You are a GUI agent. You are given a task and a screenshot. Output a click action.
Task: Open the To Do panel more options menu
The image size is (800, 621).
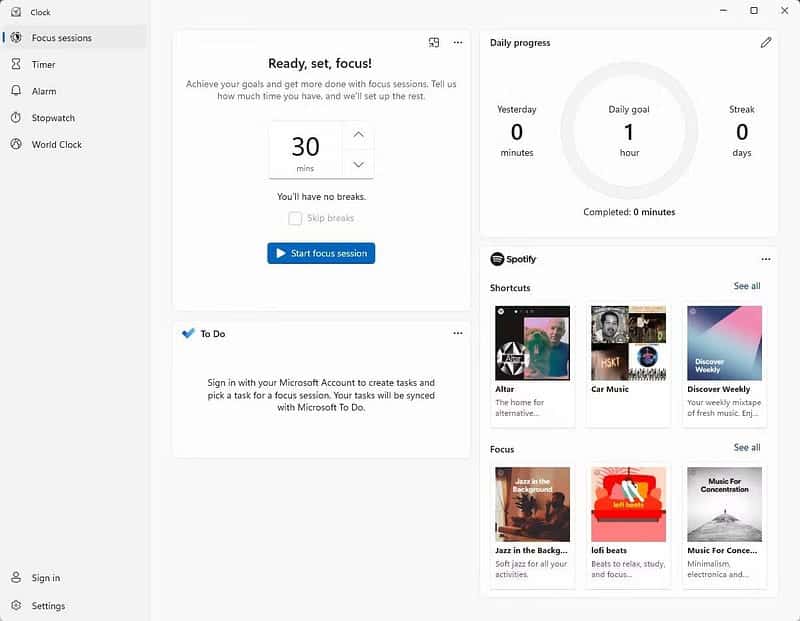coord(457,334)
